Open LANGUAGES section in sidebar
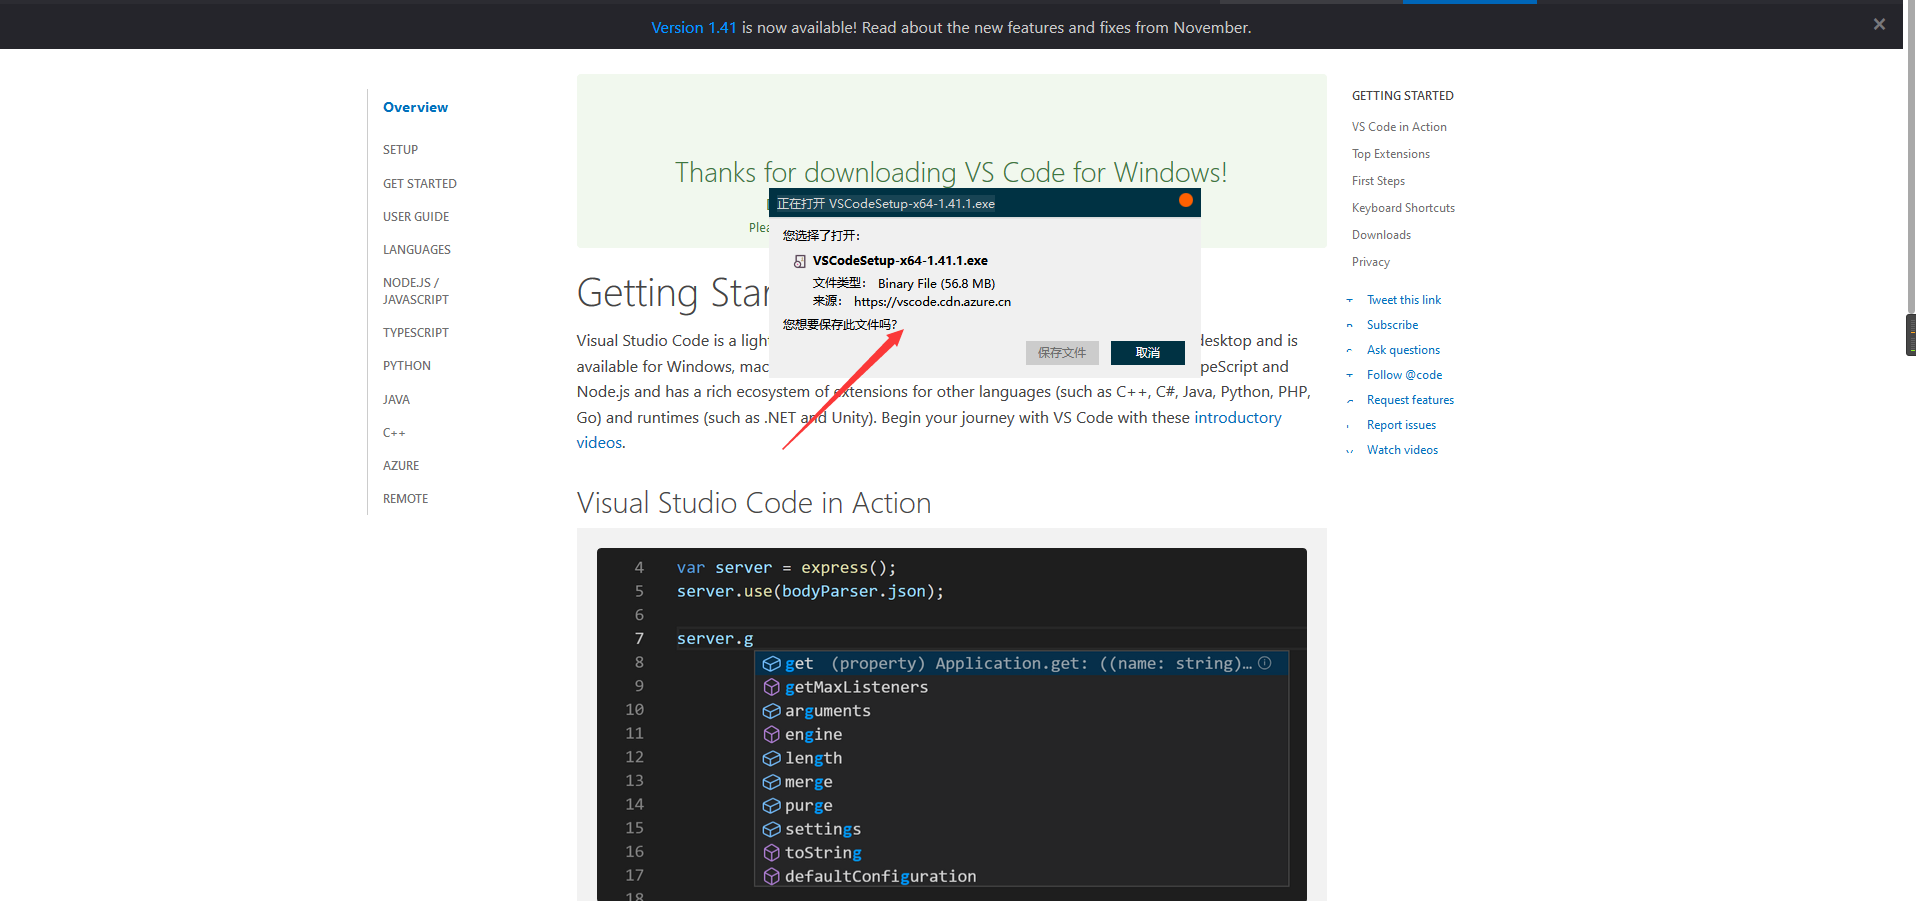Viewport: 1916px width, 901px height. point(417,250)
